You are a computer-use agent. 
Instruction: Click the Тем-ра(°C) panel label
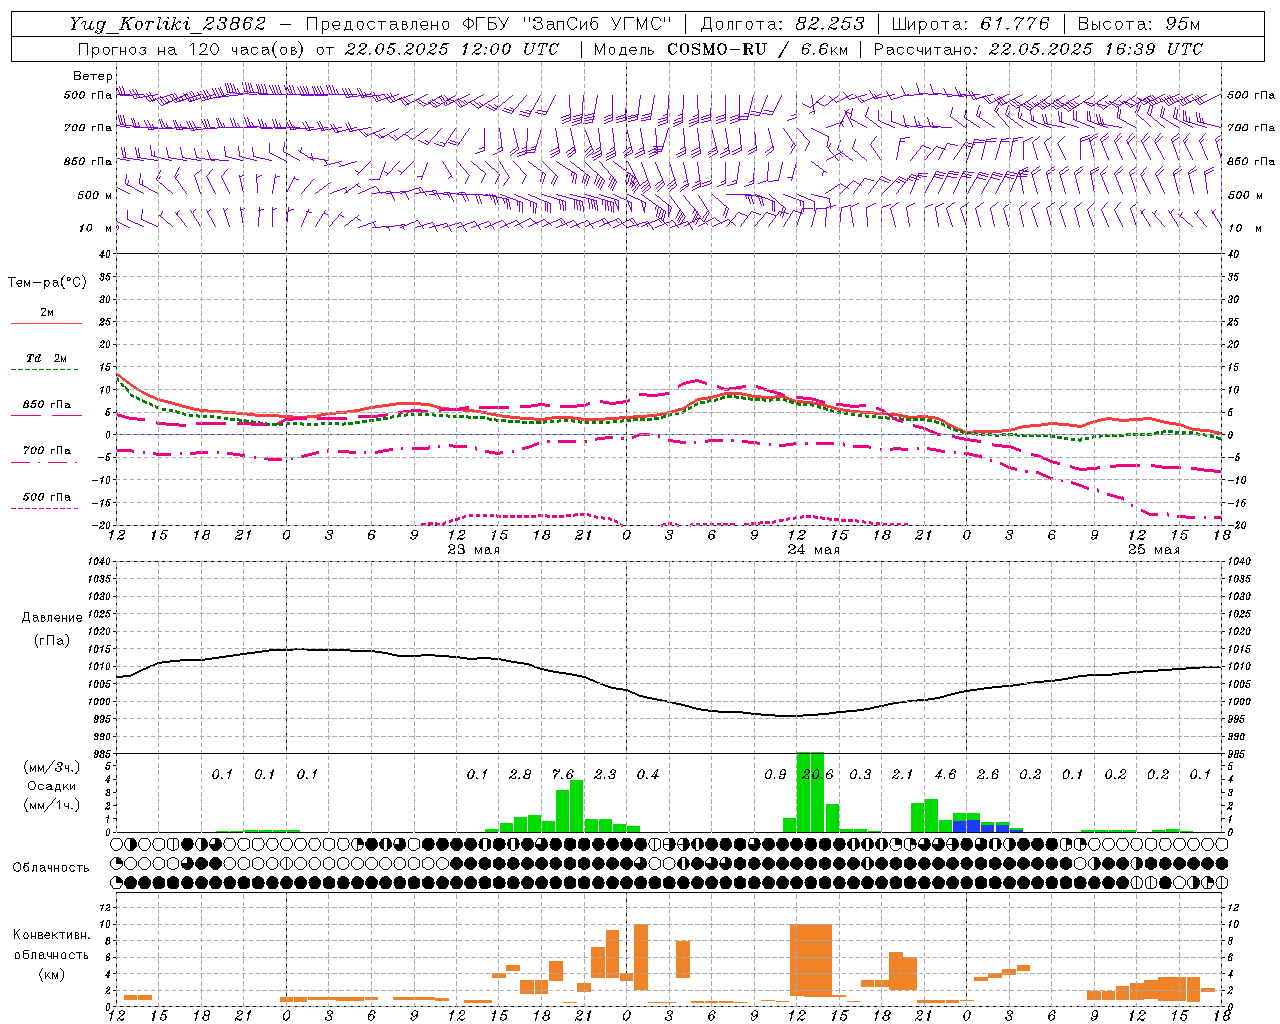[x=47, y=282]
